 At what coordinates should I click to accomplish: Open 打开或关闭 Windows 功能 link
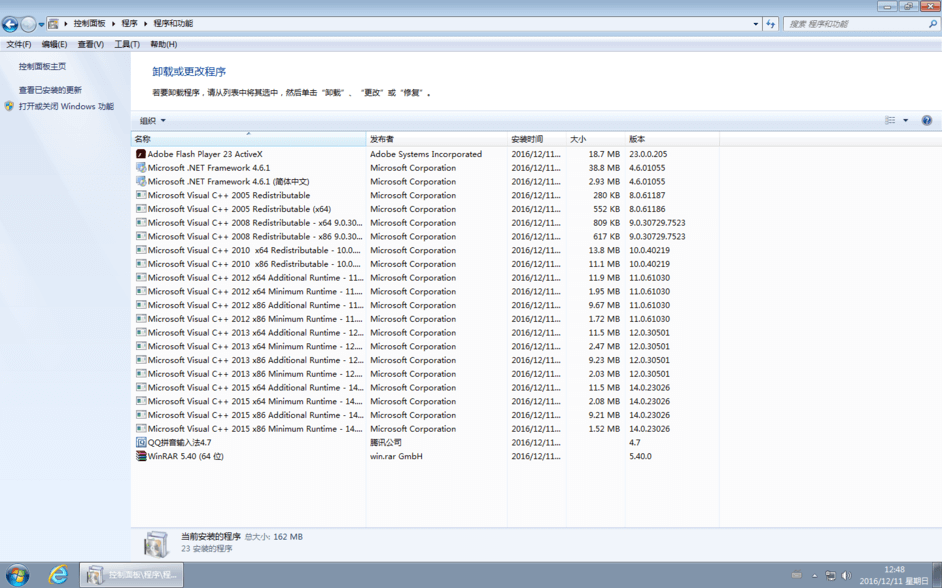pyautogui.click(x=66, y=106)
